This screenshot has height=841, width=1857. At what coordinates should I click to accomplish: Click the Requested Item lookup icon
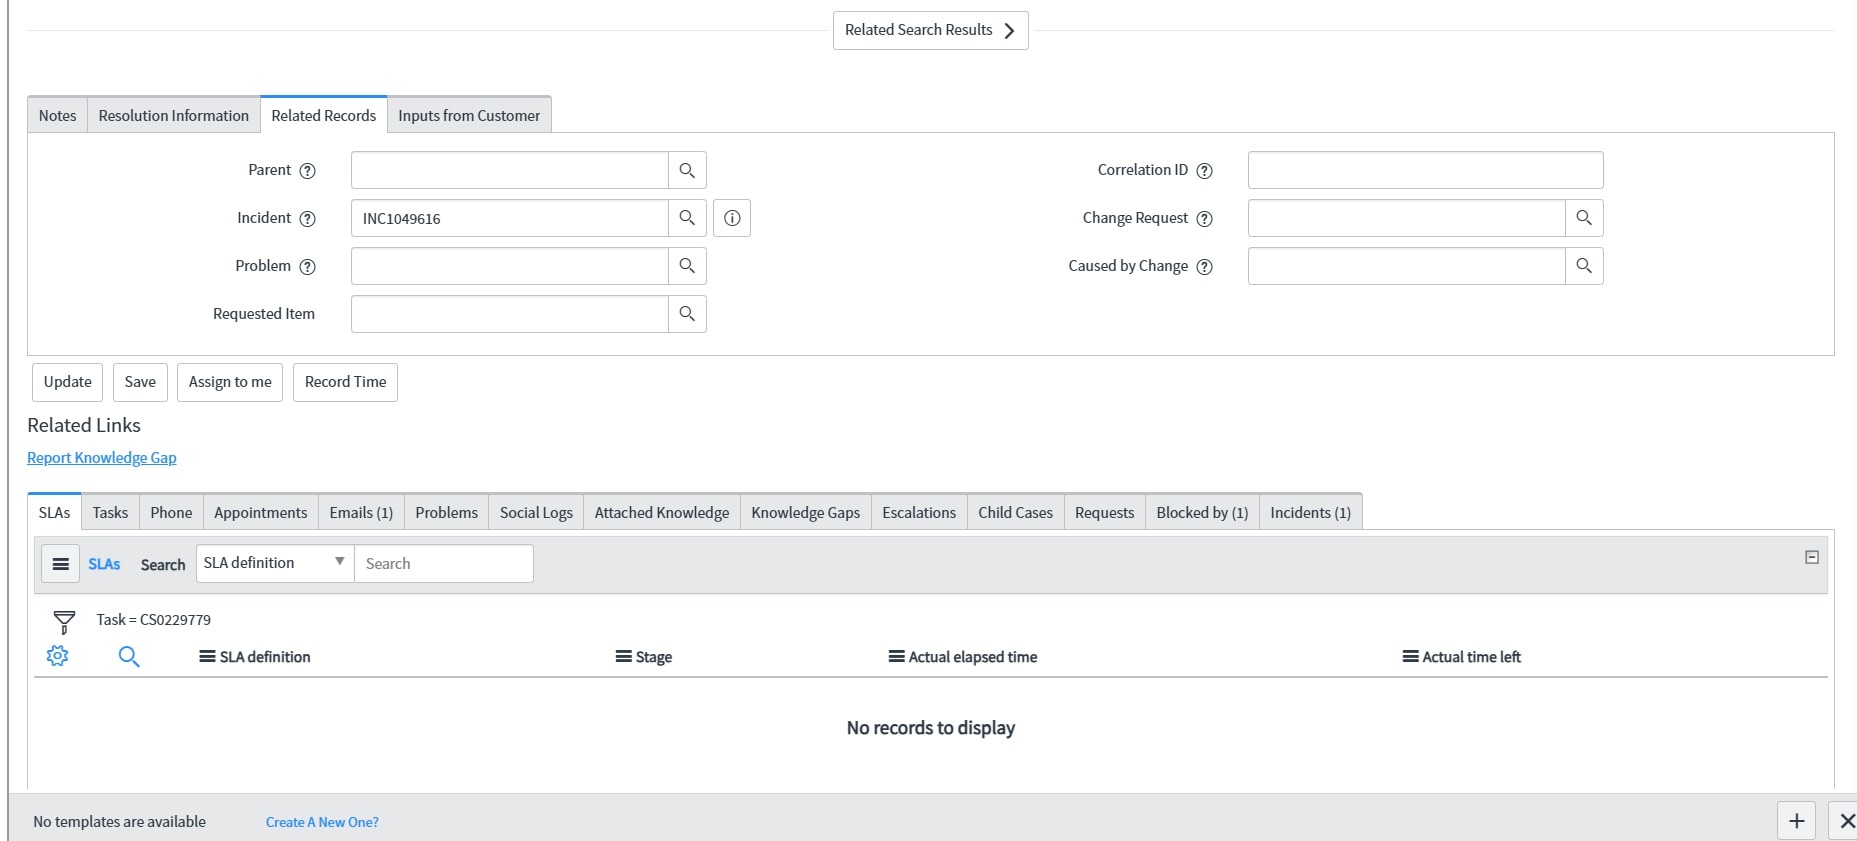(687, 314)
